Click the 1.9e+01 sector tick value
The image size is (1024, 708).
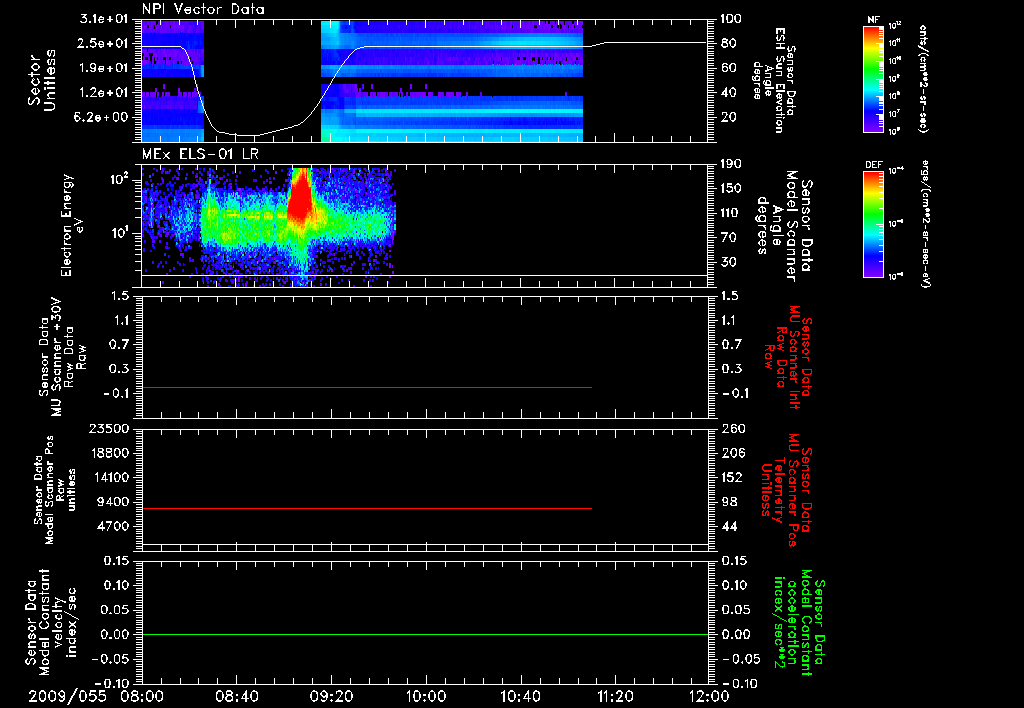click(103, 68)
